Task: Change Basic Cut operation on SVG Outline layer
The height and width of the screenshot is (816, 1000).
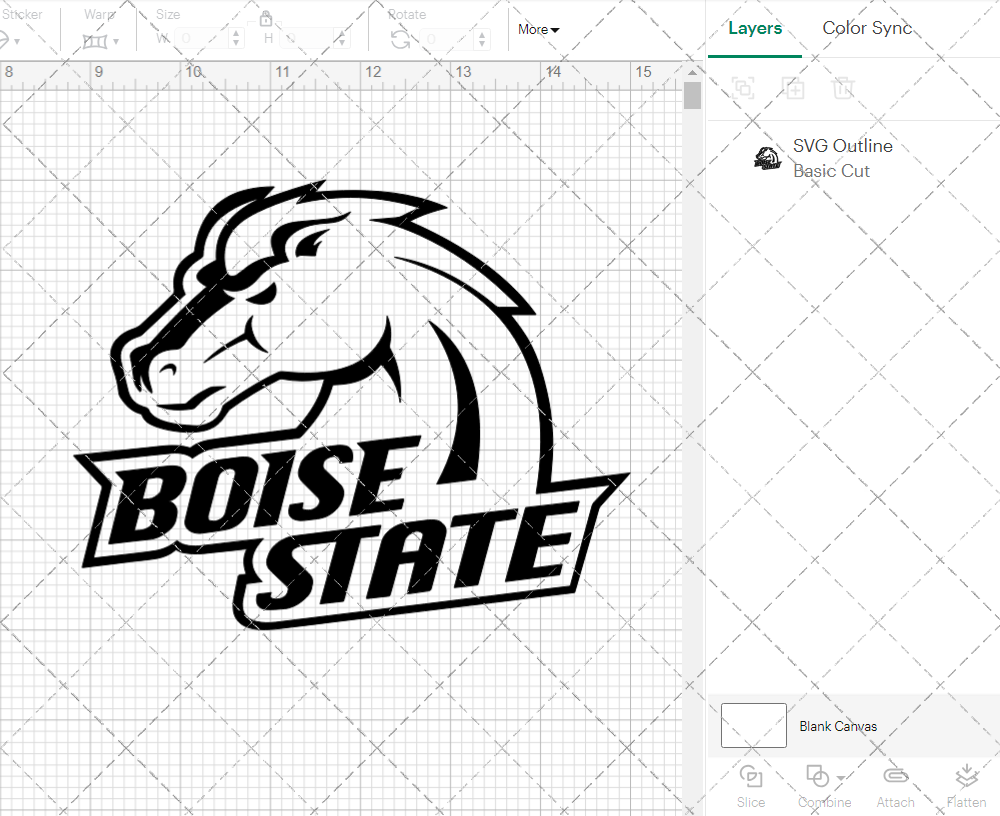Action: point(831,171)
